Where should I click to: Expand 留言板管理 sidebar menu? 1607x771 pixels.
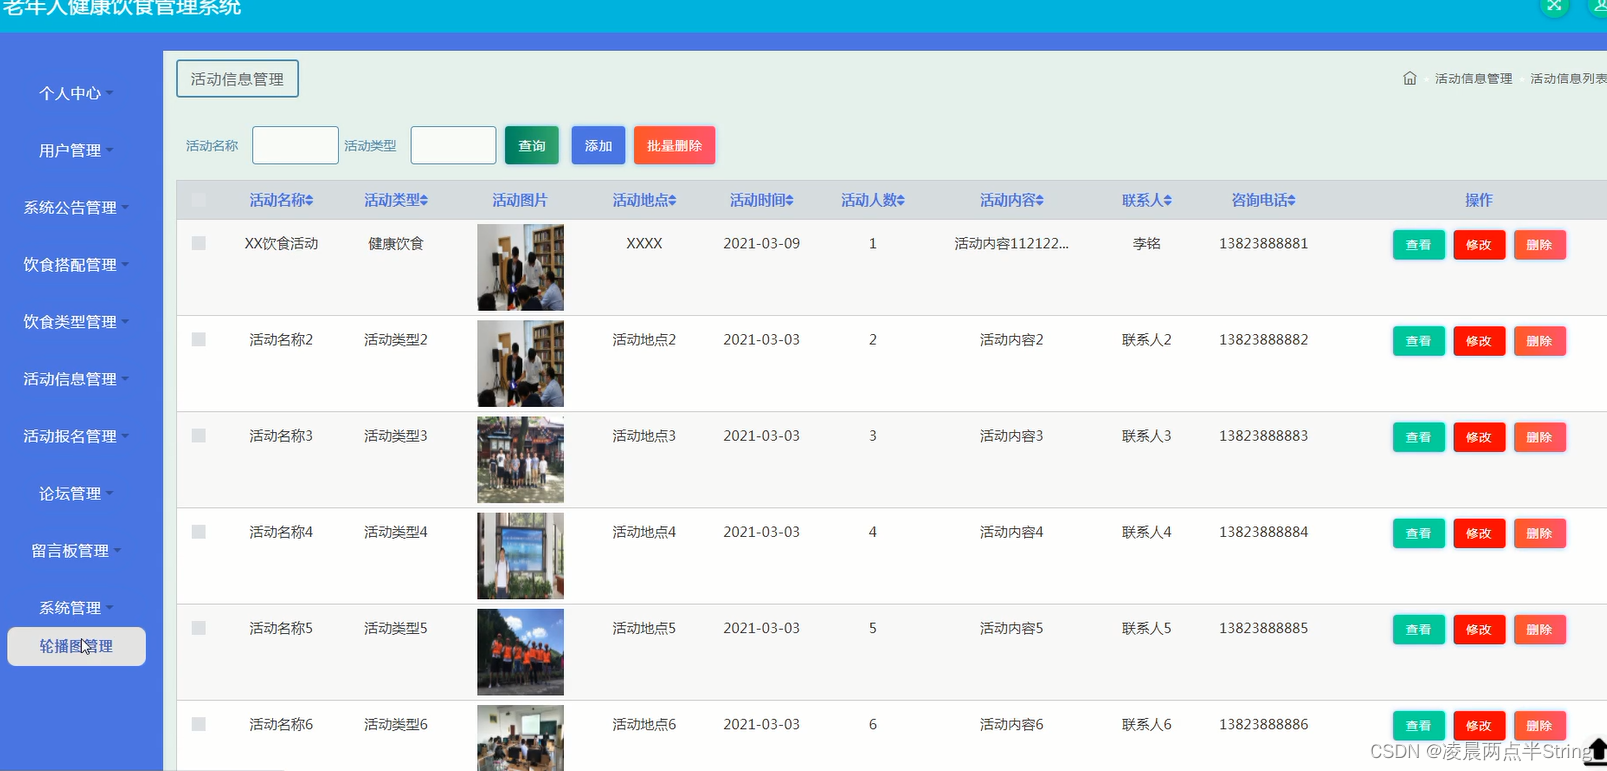point(76,550)
